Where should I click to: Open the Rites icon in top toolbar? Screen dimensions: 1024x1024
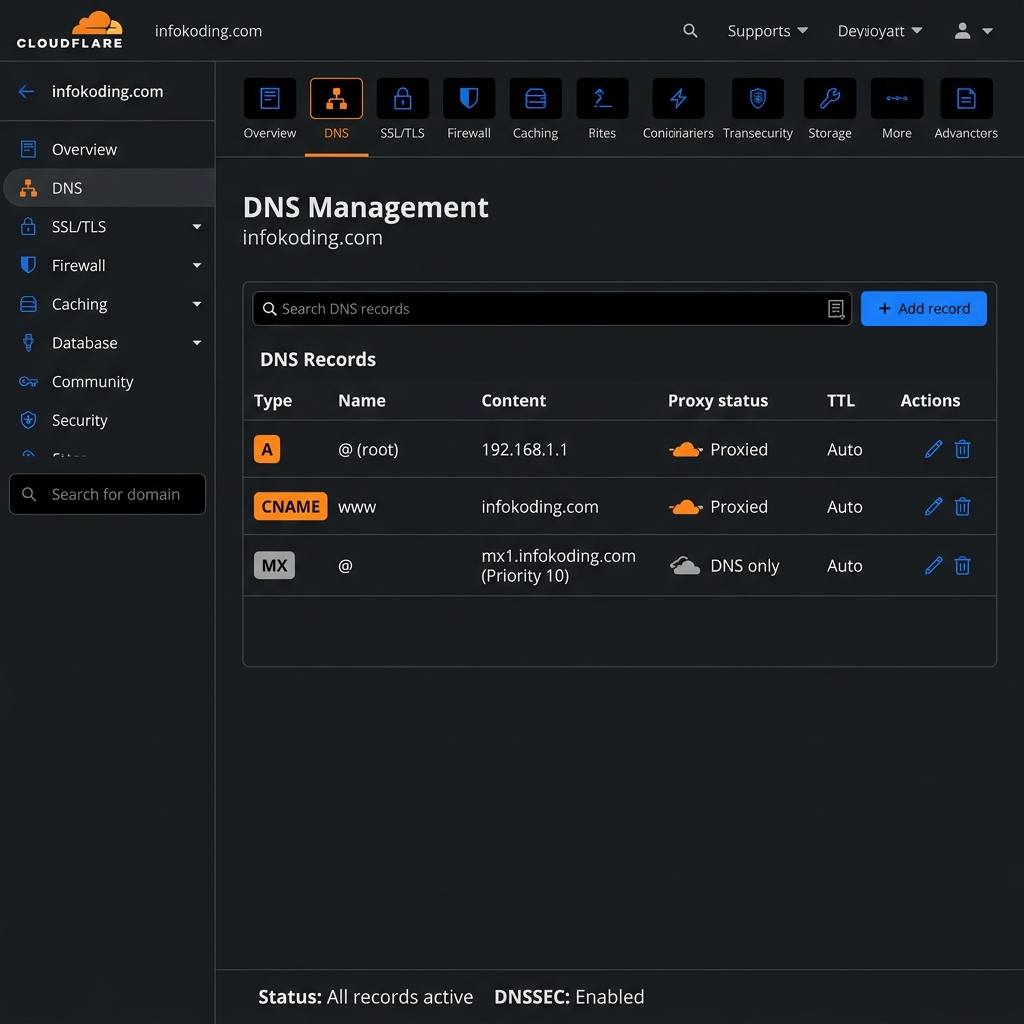pyautogui.click(x=602, y=99)
